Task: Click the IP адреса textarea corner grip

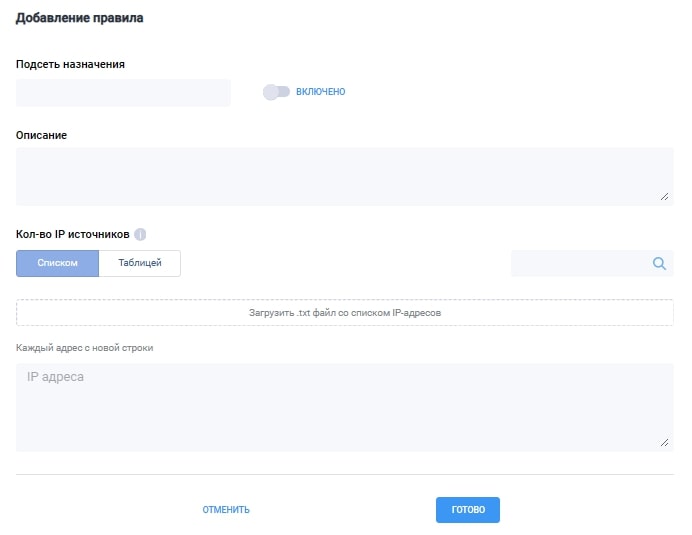Action: tap(664, 442)
